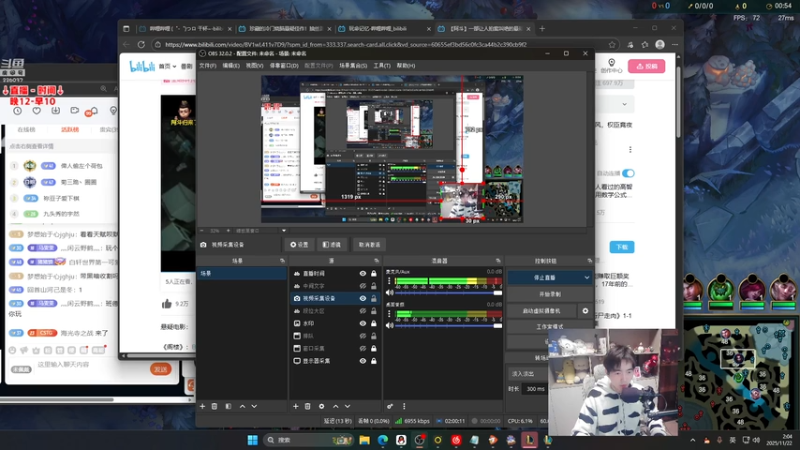
Task: Mute the 麦克风/Aux speaker icon
Action: tap(390, 293)
